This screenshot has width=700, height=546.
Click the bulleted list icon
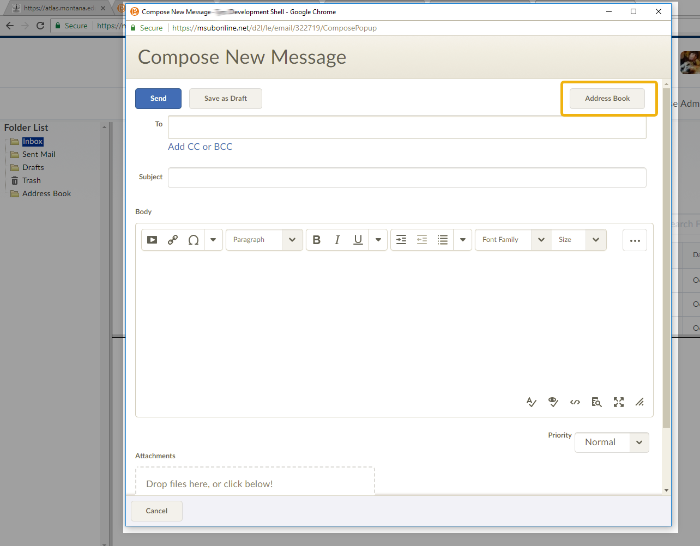tap(442, 240)
